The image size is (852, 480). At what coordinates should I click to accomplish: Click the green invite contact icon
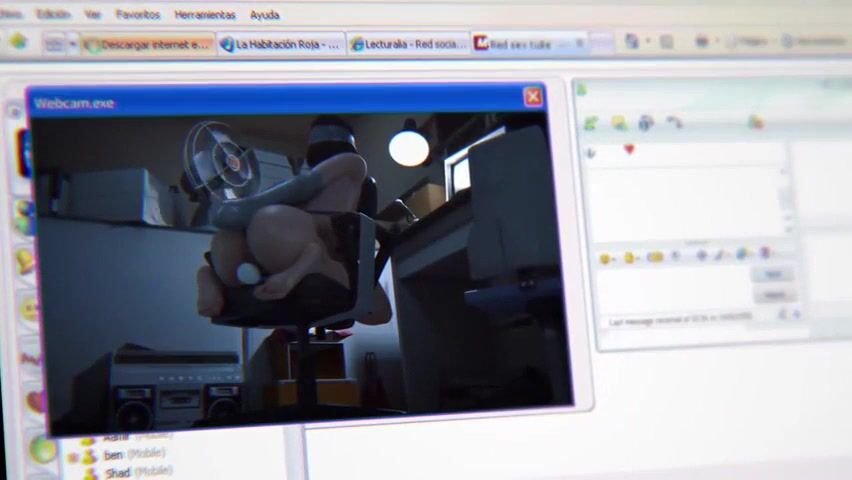click(591, 123)
